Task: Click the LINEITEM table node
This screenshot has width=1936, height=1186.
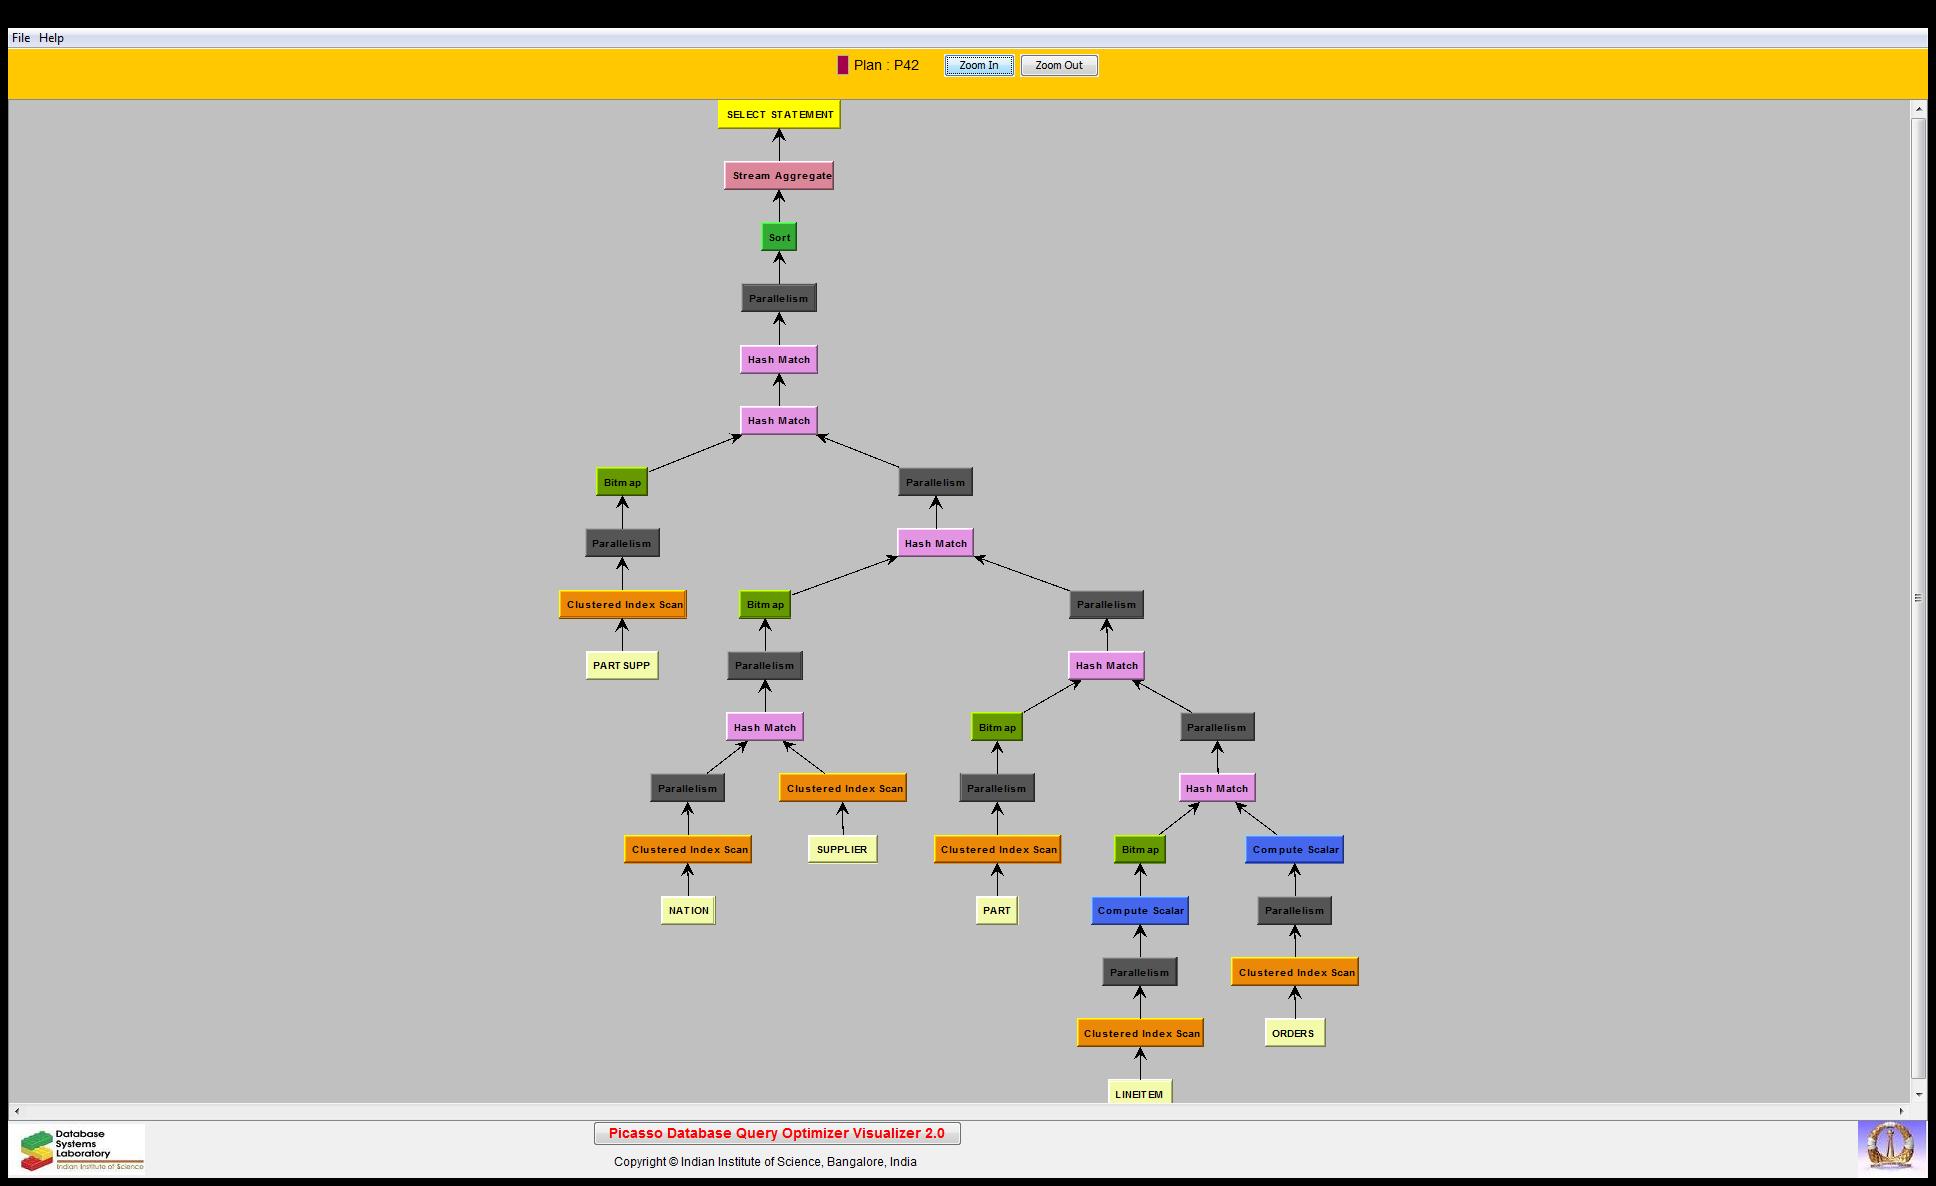Action: (1139, 1093)
